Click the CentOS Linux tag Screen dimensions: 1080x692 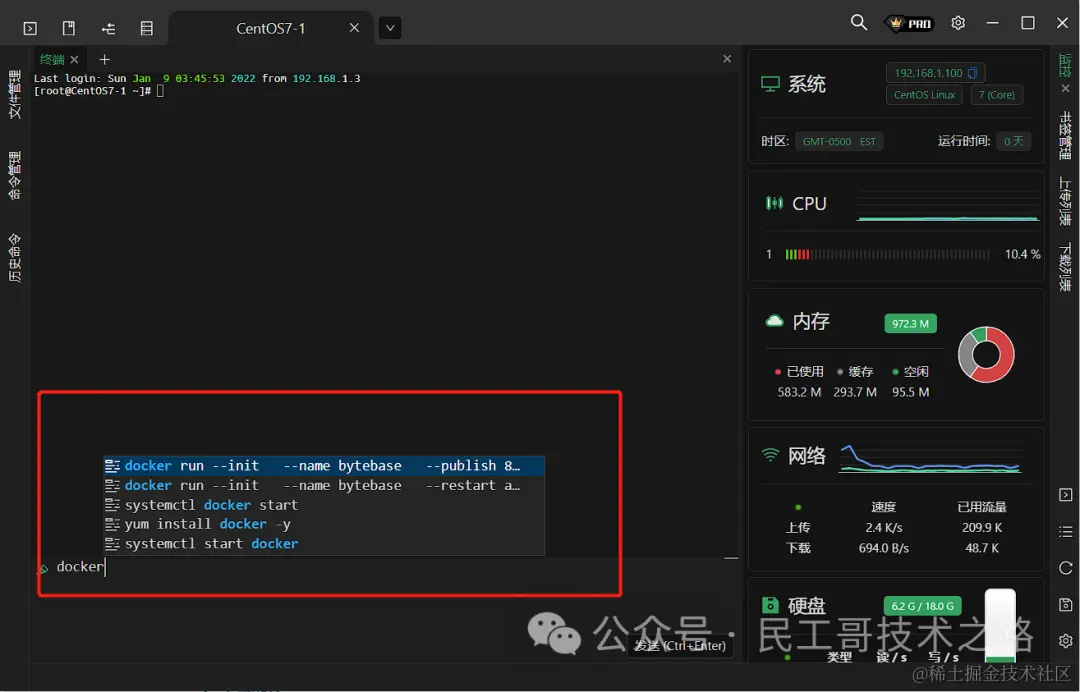coord(924,95)
